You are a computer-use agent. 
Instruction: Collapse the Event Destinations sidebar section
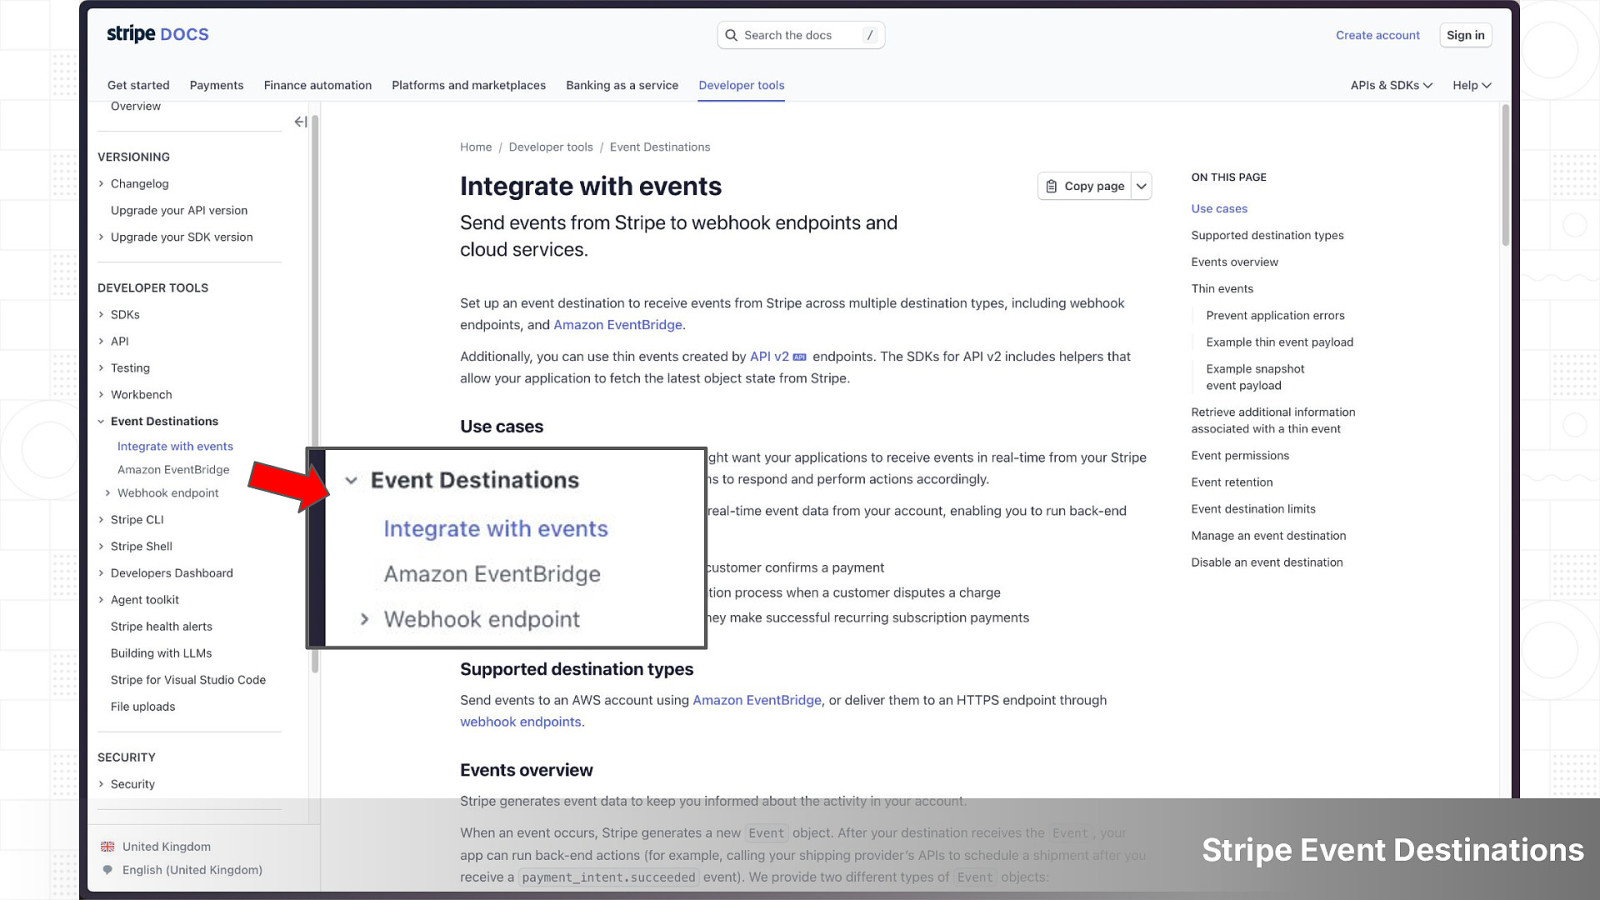tap(101, 422)
